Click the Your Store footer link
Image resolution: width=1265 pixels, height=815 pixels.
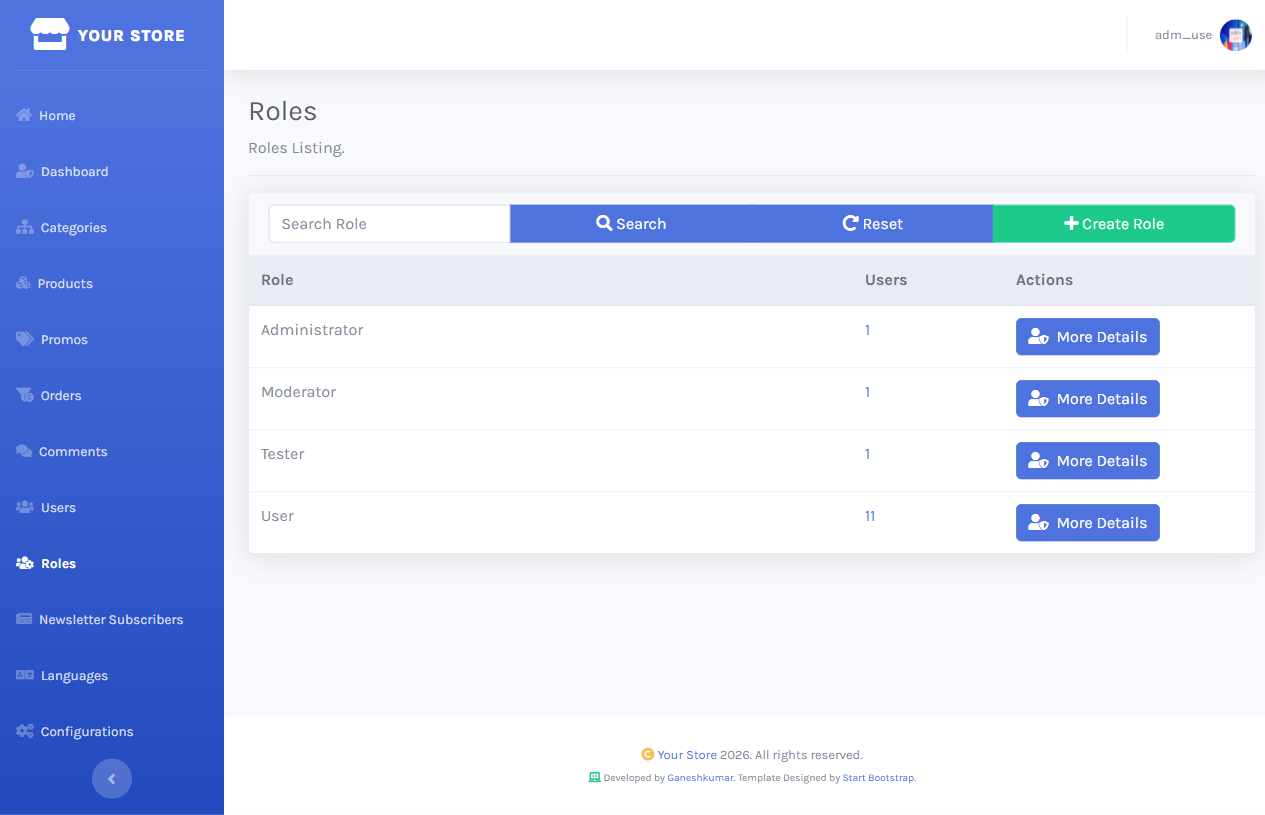pyautogui.click(x=687, y=755)
